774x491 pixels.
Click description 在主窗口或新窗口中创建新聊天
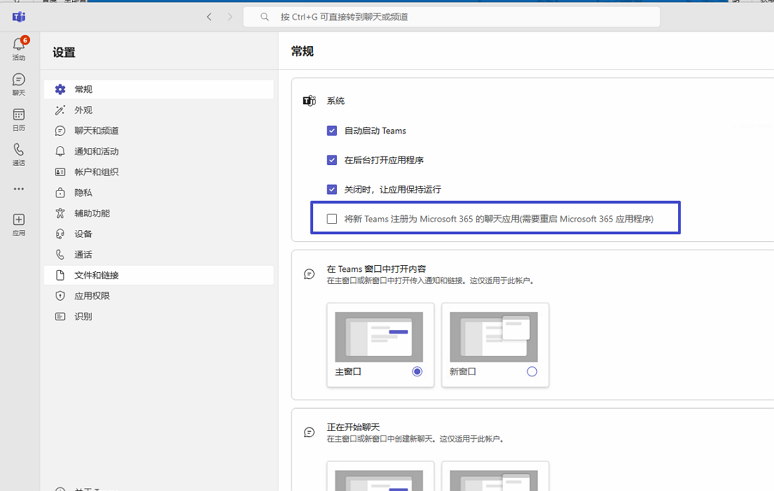click(x=415, y=439)
